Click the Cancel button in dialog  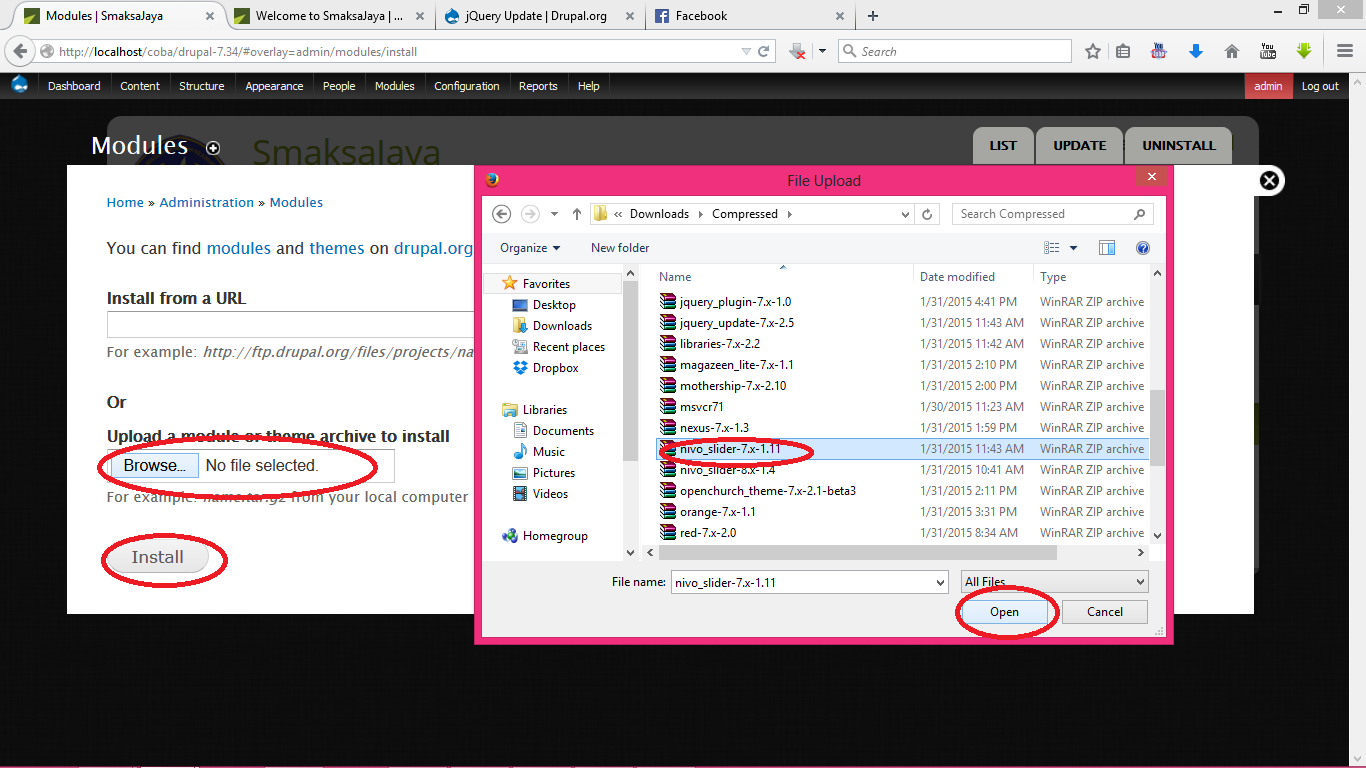1104,612
